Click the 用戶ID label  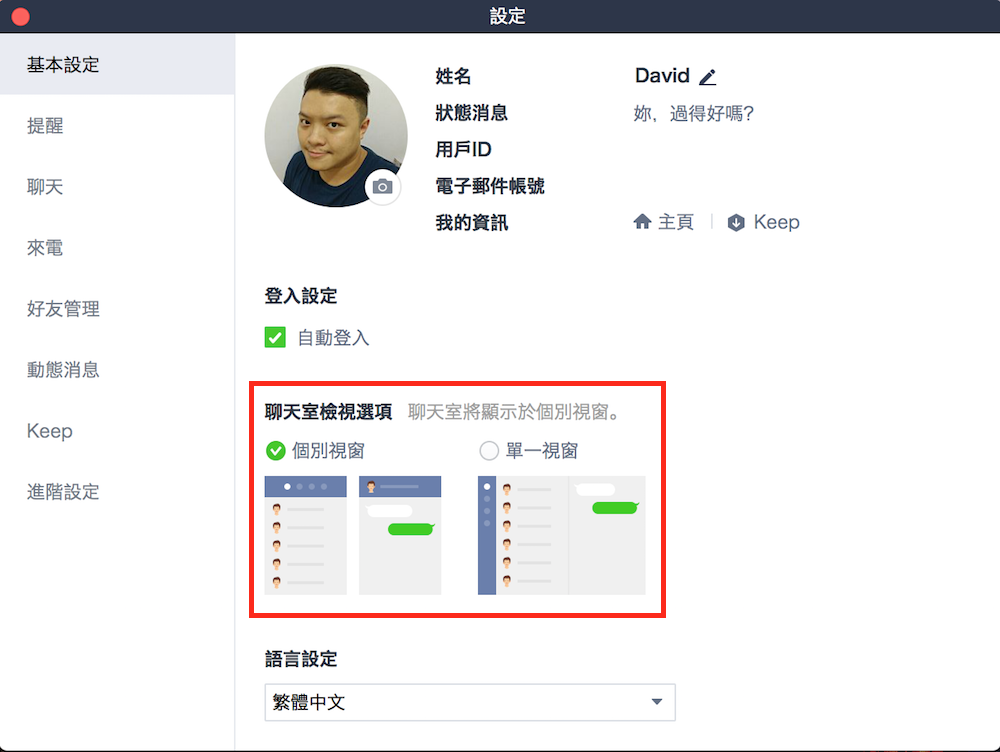click(463, 149)
